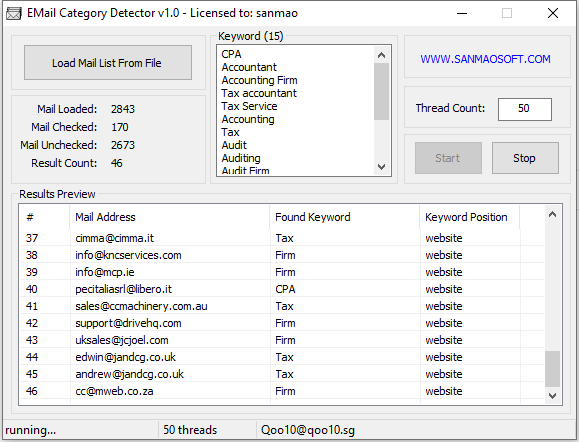Image resolution: width=579 pixels, height=442 pixels.
Task: Select the keyword list scrollbar thumb
Action: click(381, 92)
